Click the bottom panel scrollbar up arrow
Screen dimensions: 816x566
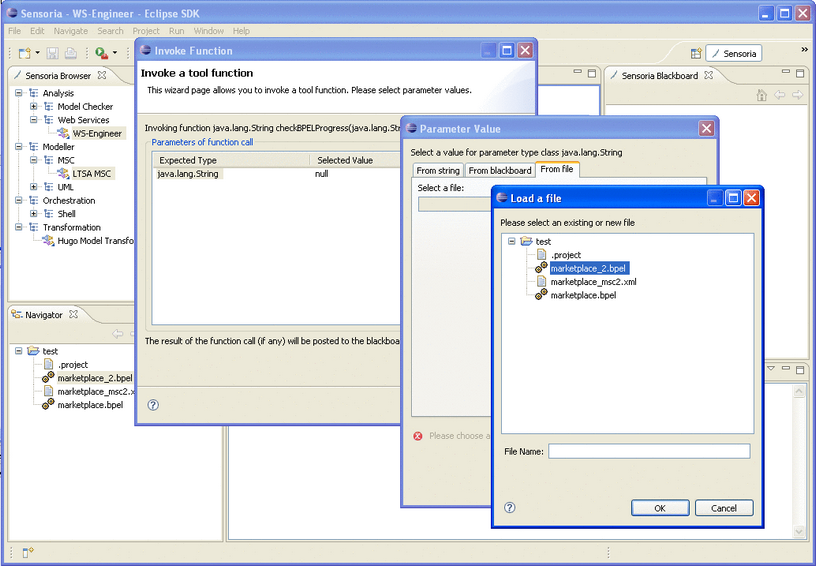[799, 391]
